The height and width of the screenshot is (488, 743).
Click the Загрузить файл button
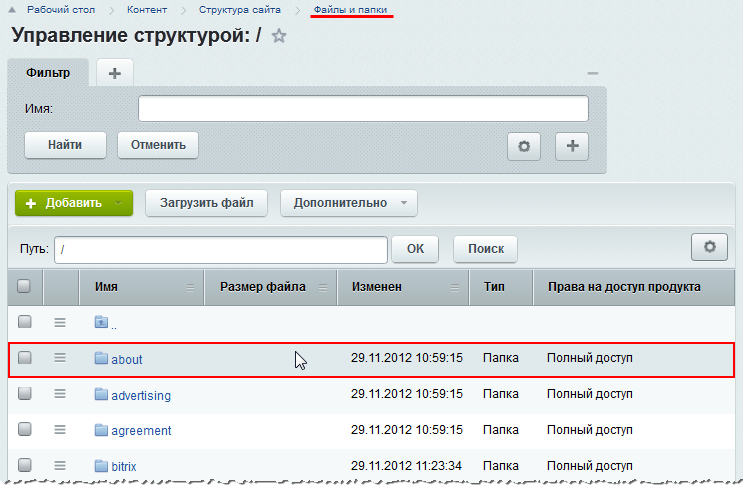(x=207, y=203)
